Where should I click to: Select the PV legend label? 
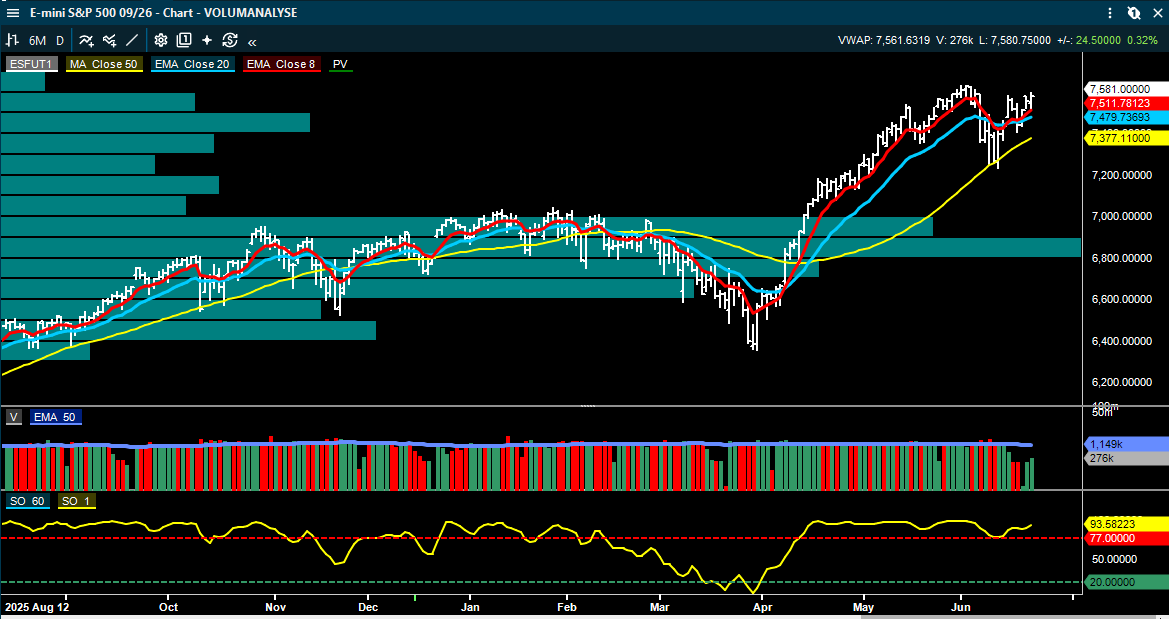(x=340, y=64)
